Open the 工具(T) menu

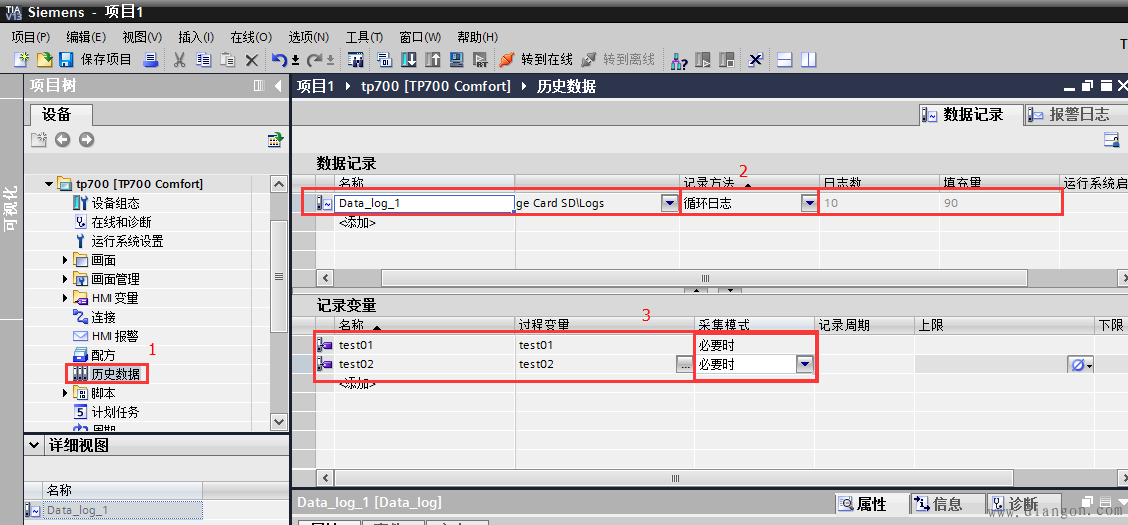click(364, 37)
